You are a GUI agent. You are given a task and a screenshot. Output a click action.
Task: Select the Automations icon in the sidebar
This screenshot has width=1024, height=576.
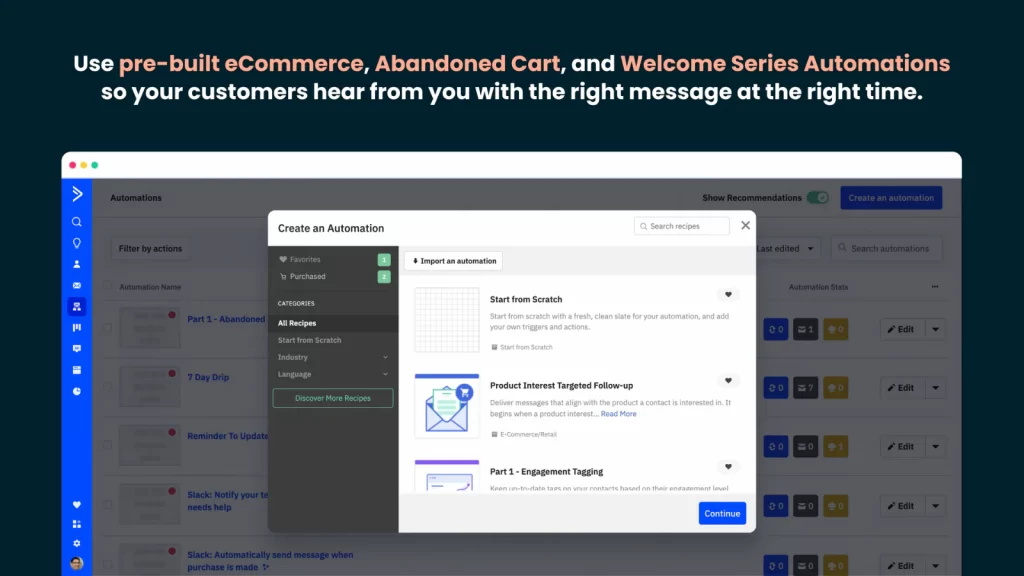pos(76,306)
